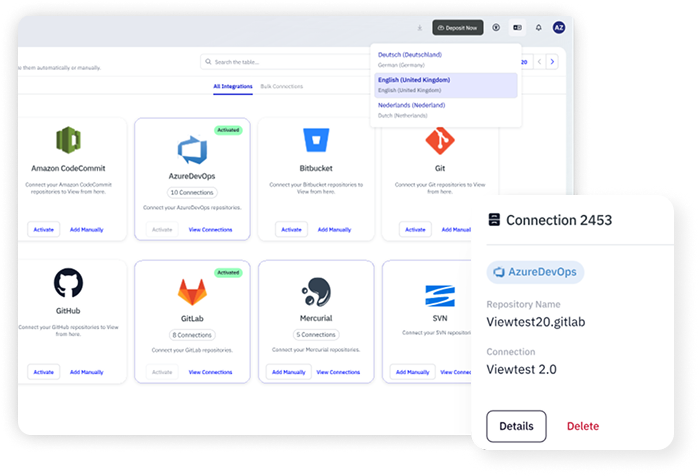Screen dimensions: 700x476
Task: Open the AZ user avatar menu
Action: [559, 28]
